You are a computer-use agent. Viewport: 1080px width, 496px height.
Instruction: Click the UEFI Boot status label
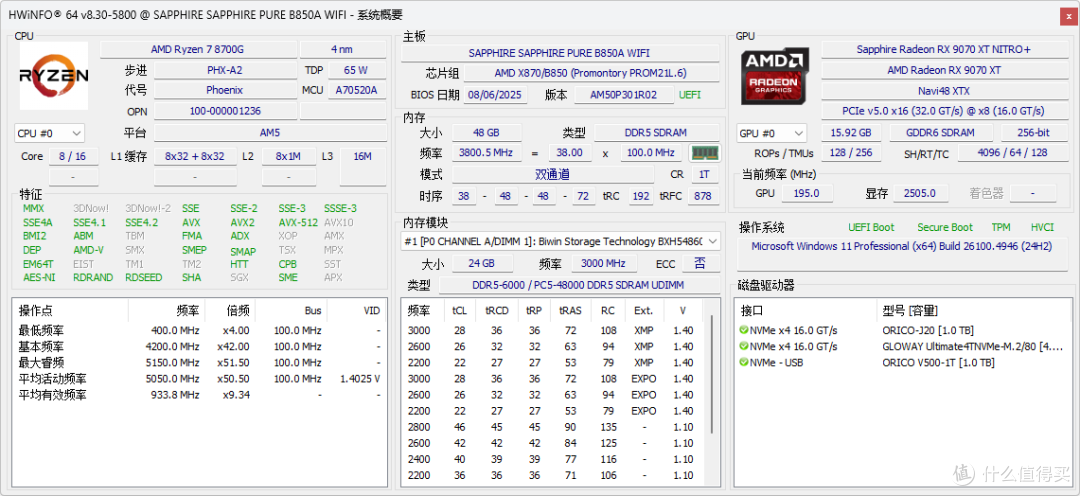871,227
